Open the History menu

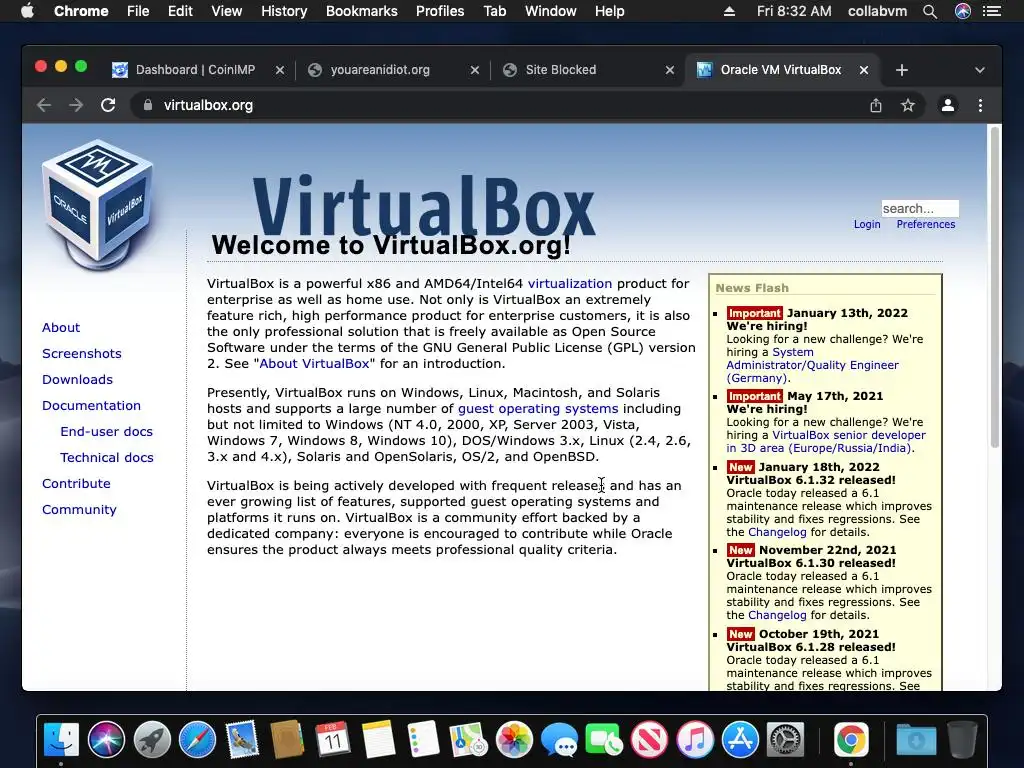click(284, 11)
